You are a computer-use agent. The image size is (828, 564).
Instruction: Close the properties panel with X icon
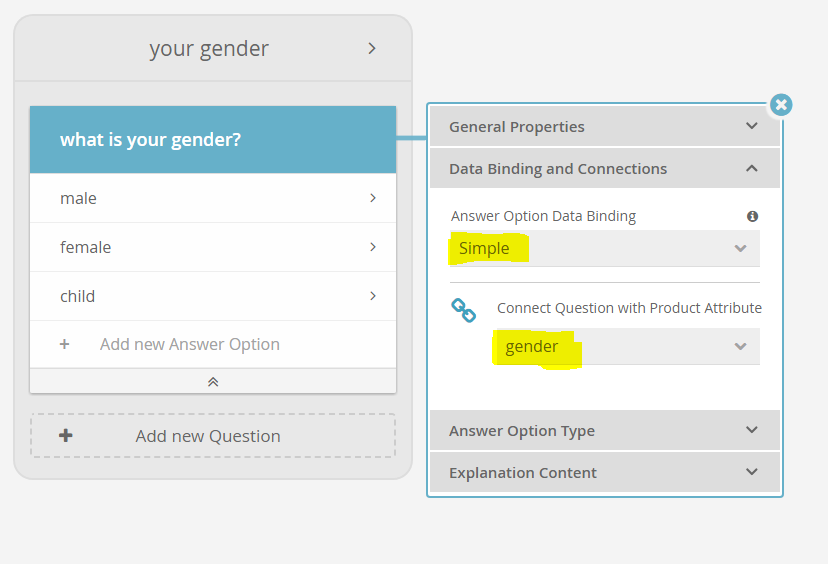pos(781,105)
